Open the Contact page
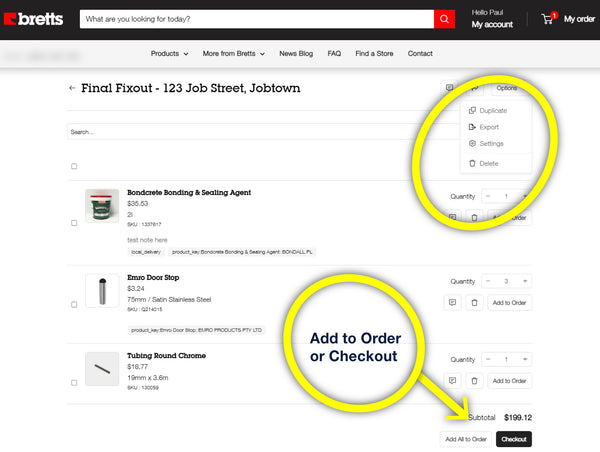Viewport: 600px width, 452px height. click(420, 54)
